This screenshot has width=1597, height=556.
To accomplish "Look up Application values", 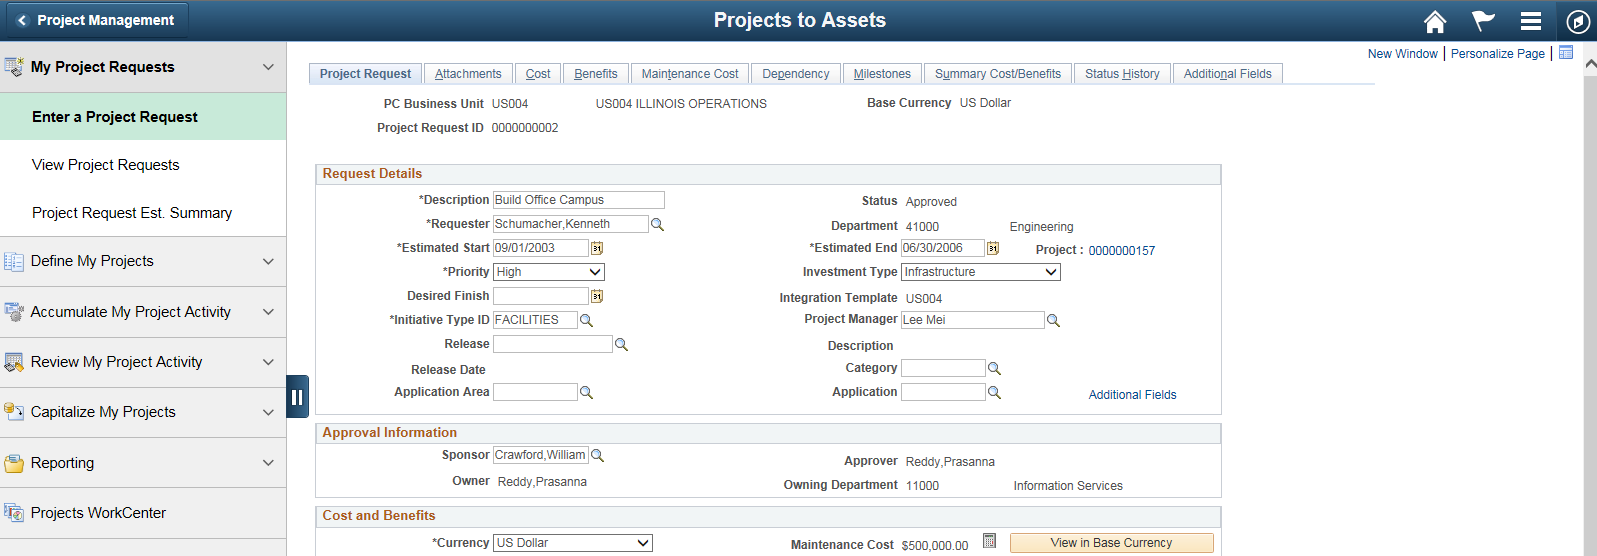I will 994,392.
